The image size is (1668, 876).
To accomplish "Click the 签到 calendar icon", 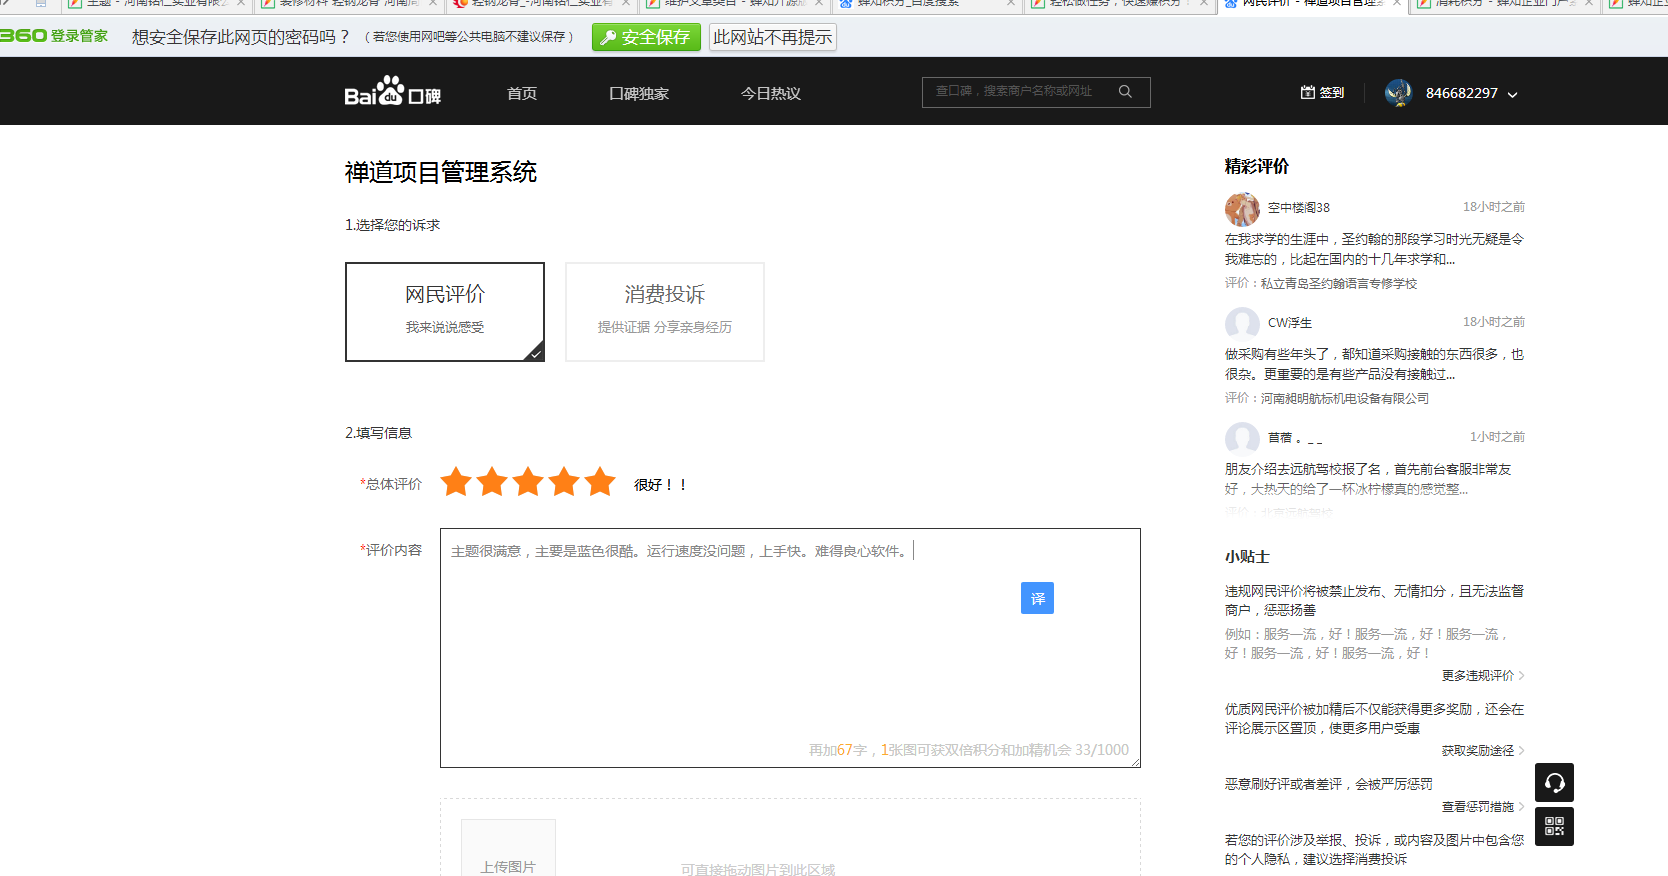I will point(1307,92).
